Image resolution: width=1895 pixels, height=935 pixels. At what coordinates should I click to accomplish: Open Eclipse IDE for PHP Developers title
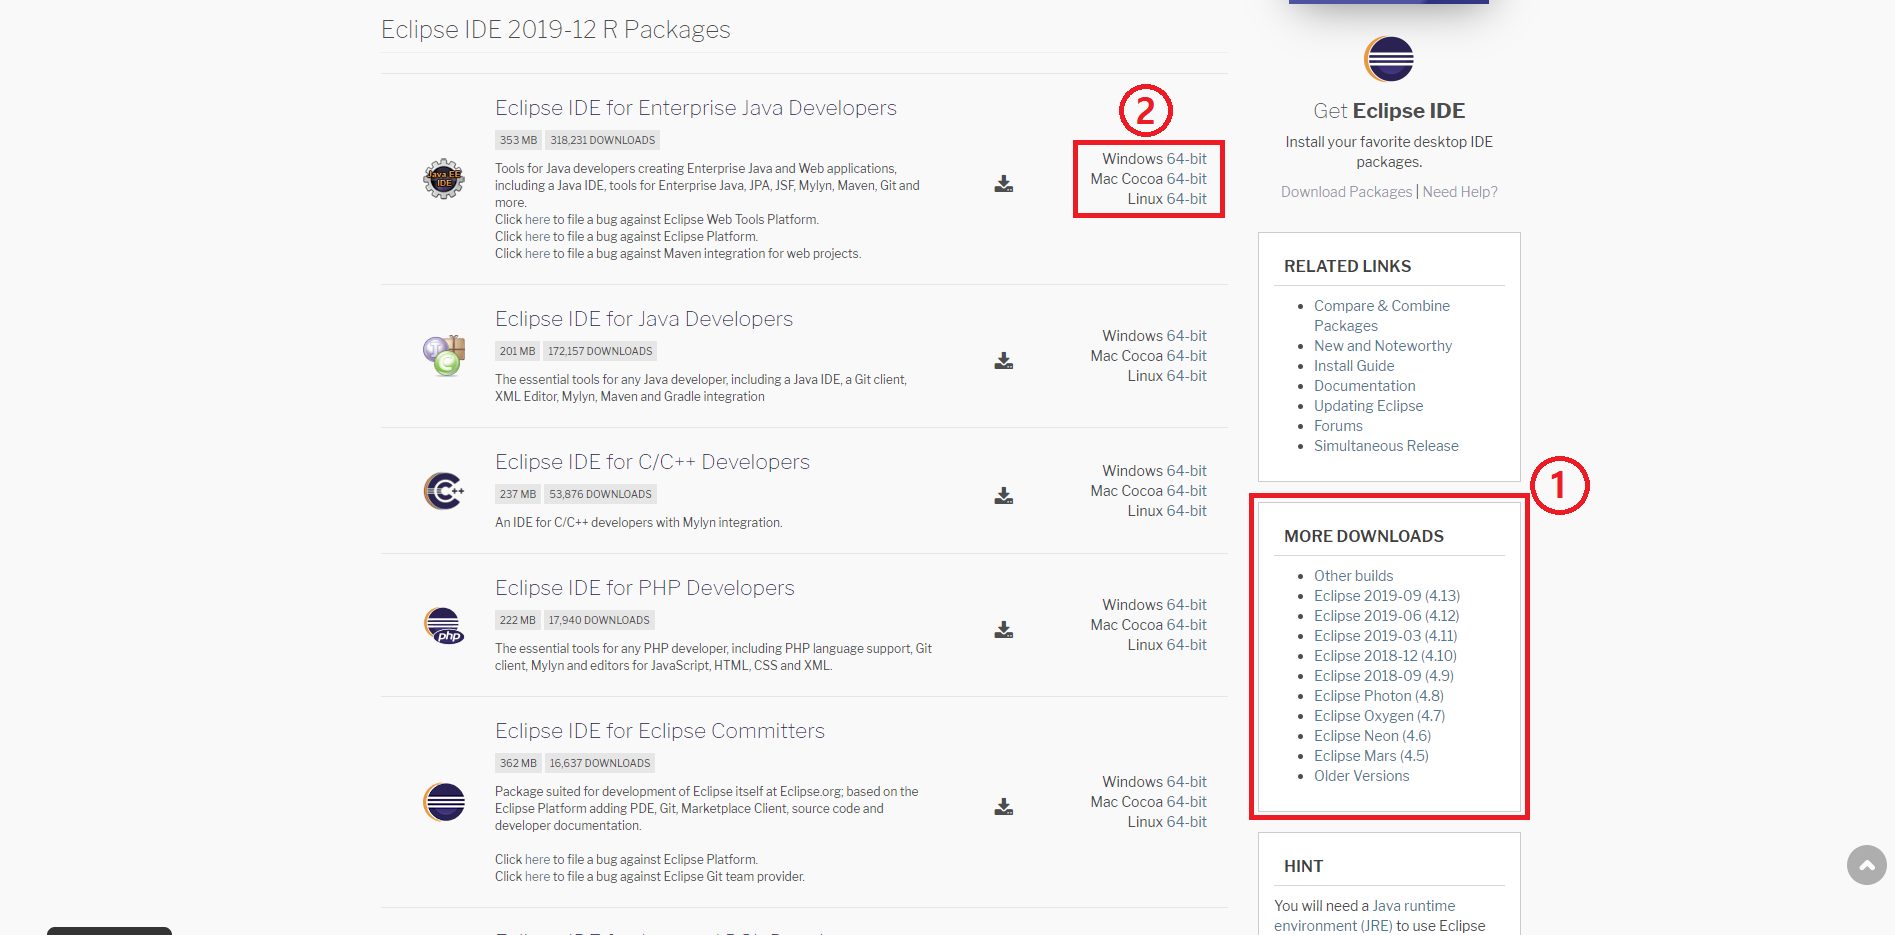click(x=645, y=588)
